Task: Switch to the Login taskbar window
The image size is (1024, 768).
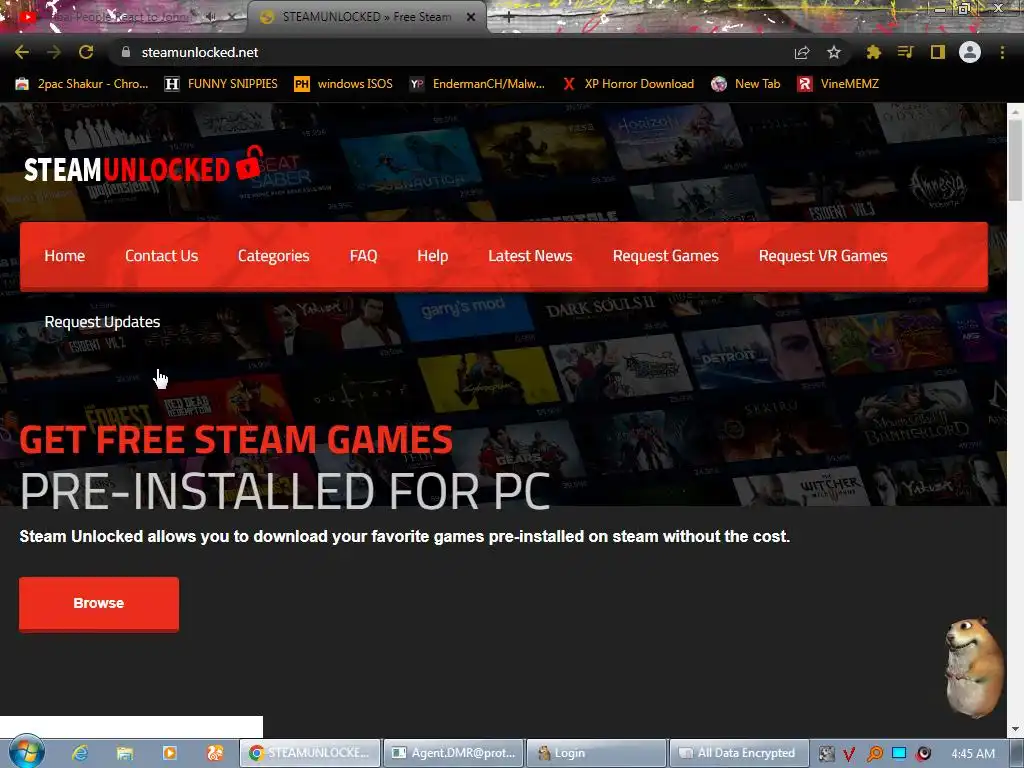Action: [x=596, y=753]
